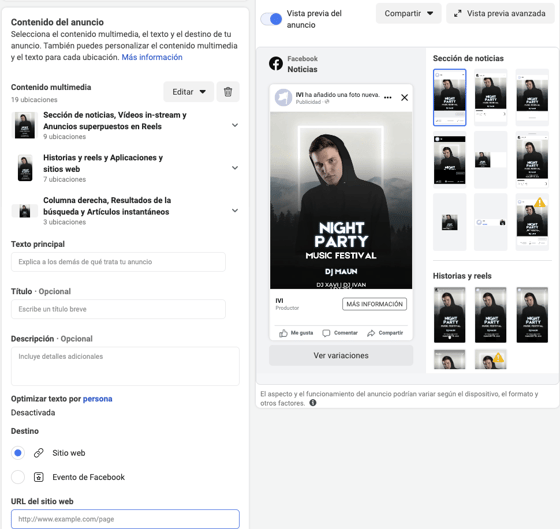Delete multimedia content with trash icon

point(228,92)
